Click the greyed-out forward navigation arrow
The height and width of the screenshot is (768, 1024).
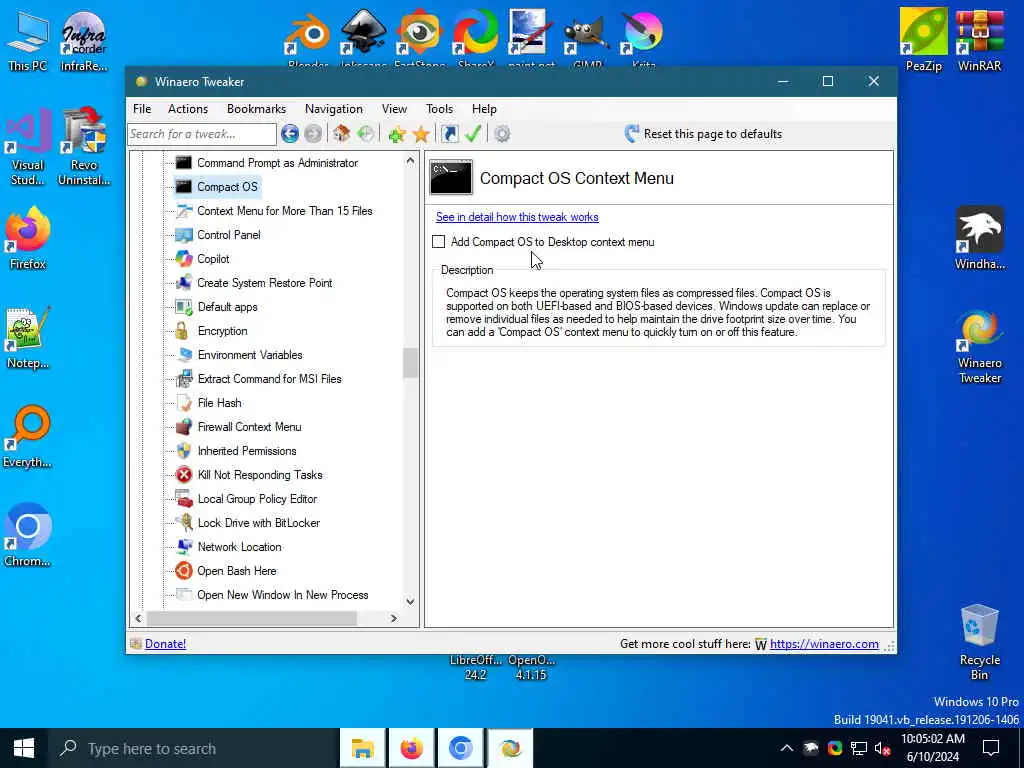313,134
